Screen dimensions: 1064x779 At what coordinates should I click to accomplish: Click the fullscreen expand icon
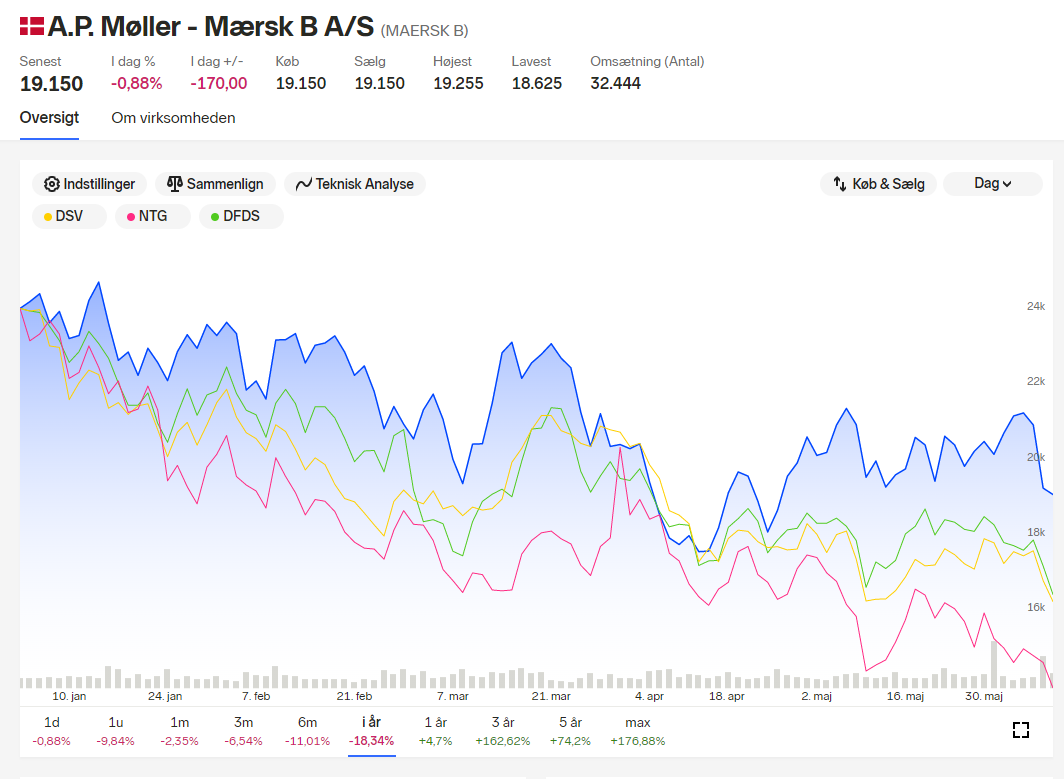[1021, 730]
